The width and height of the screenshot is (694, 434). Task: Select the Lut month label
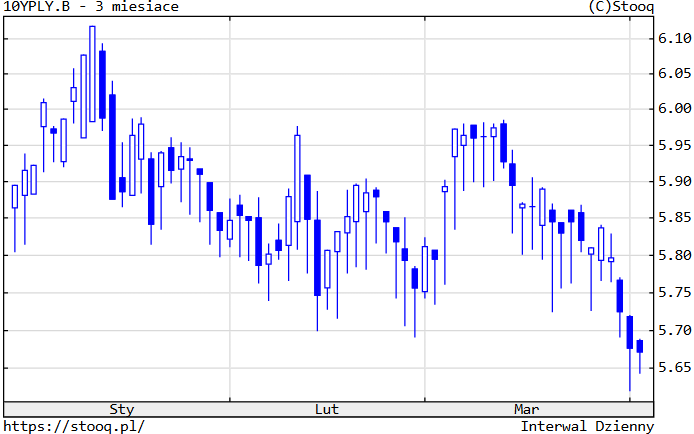[326, 409]
